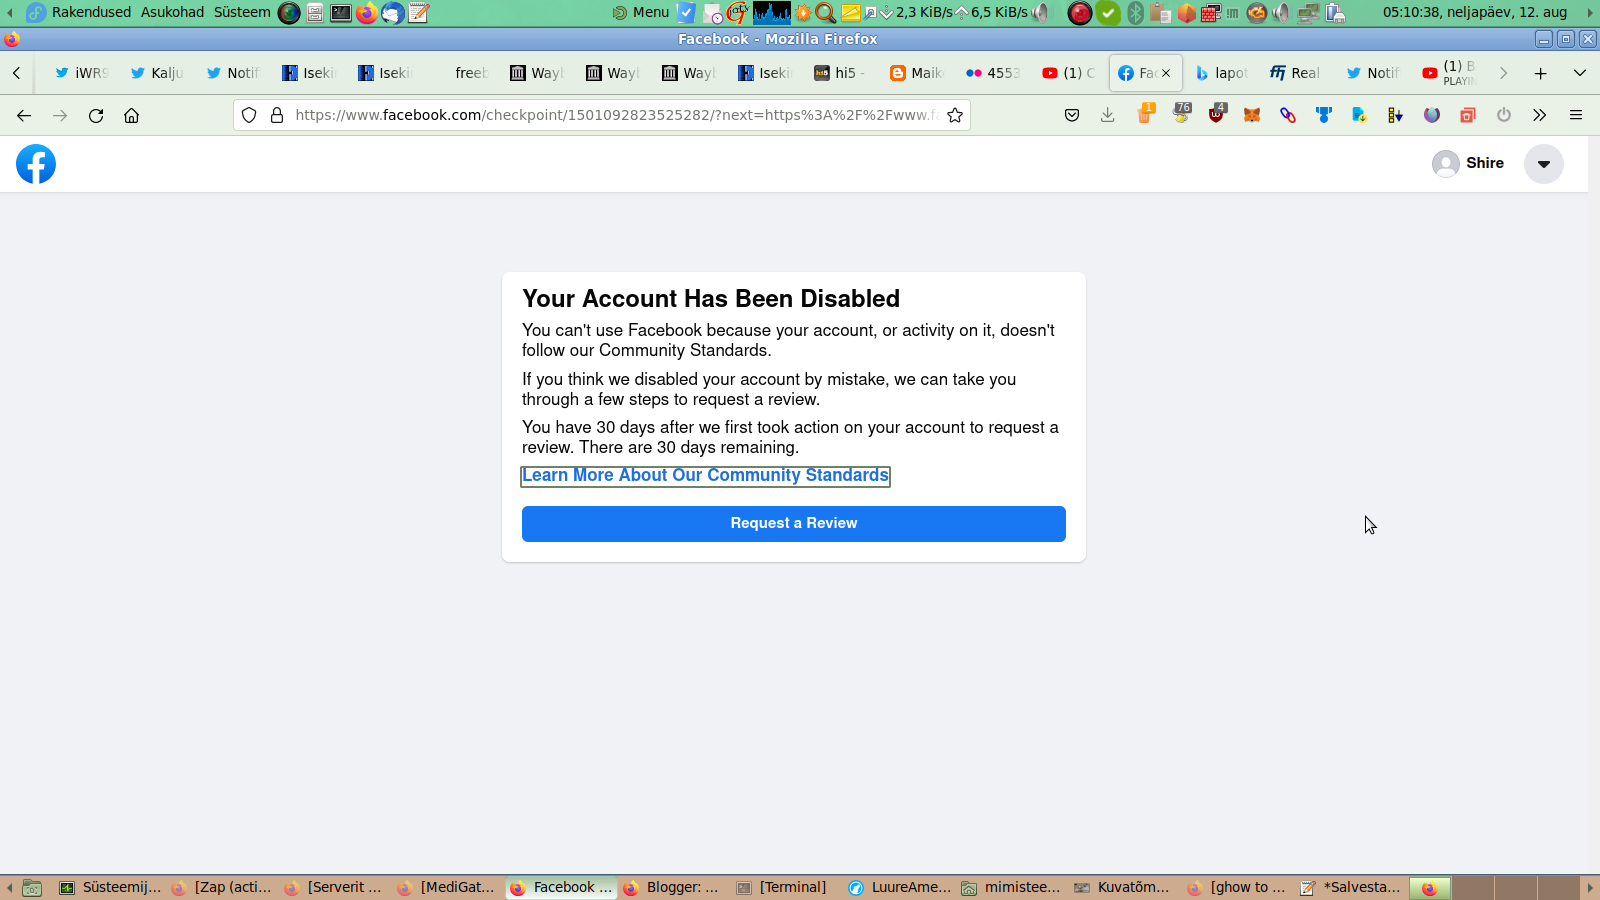The width and height of the screenshot is (1600, 900).
Task: Click the Bluetooth tray icon
Action: click(1135, 13)
